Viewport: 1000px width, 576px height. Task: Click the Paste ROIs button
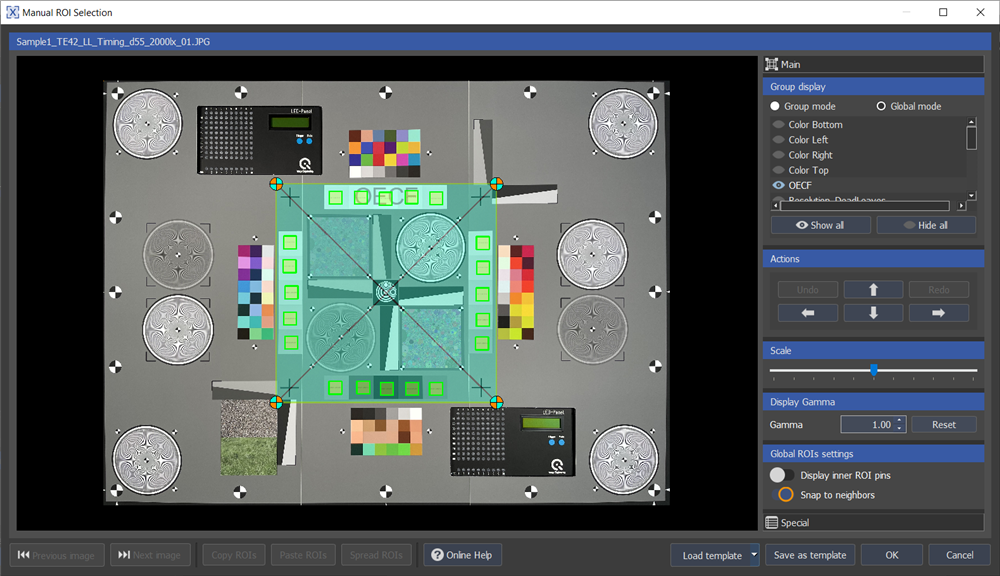click(x=303, y=555)
